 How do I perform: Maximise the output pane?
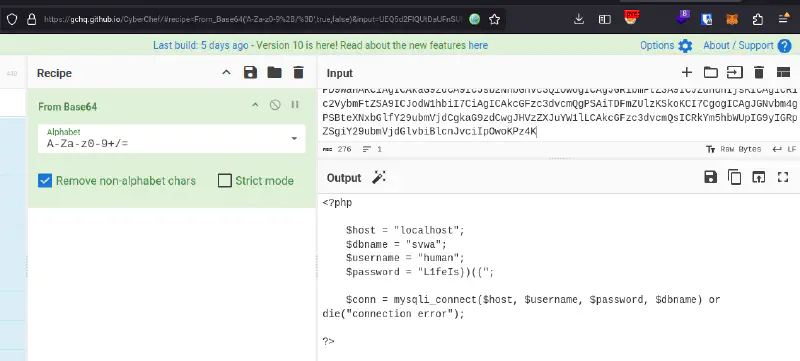coord(783,177)
